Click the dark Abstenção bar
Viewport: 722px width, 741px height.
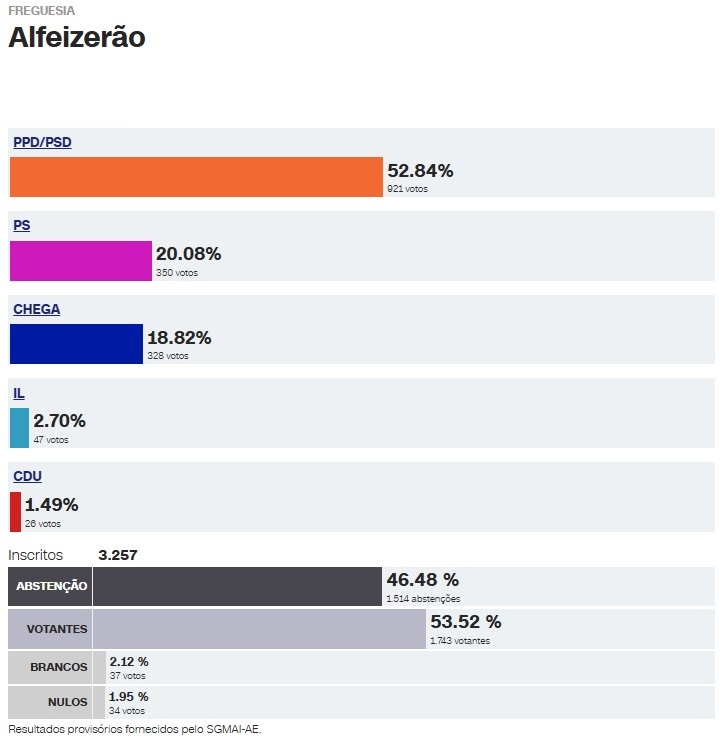tap(238, 586)
